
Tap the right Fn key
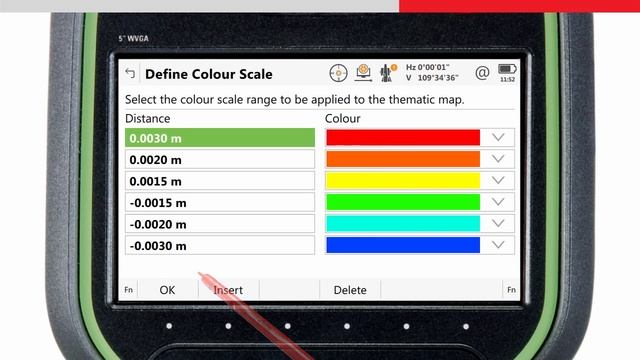pyautogui.click(x=511, y=290)
